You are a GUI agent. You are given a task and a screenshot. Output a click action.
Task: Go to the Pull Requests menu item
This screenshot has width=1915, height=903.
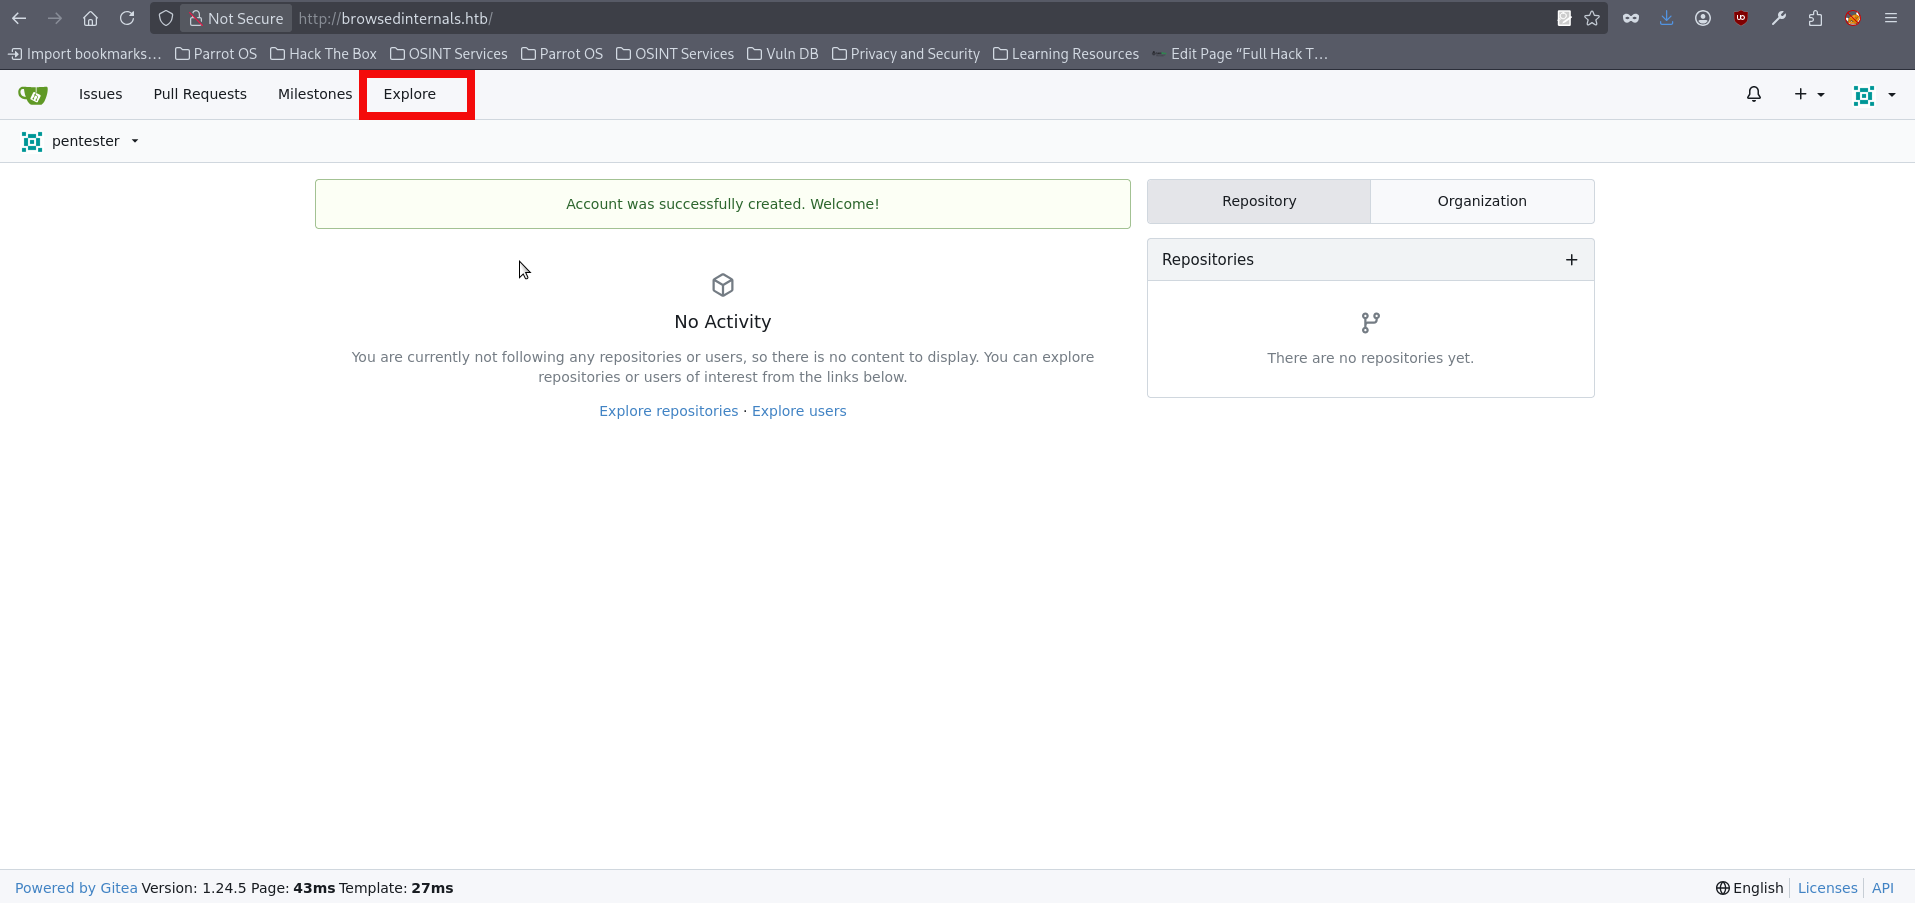(200, 94)
